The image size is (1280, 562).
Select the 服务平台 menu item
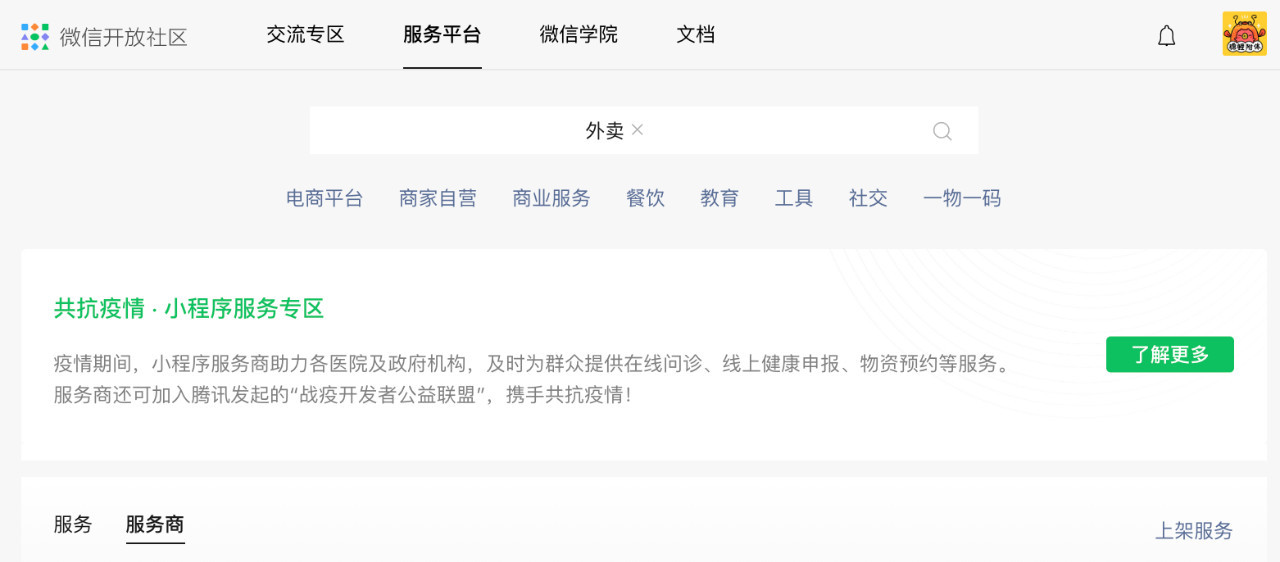pyautogui.click(x=442, y=35)
